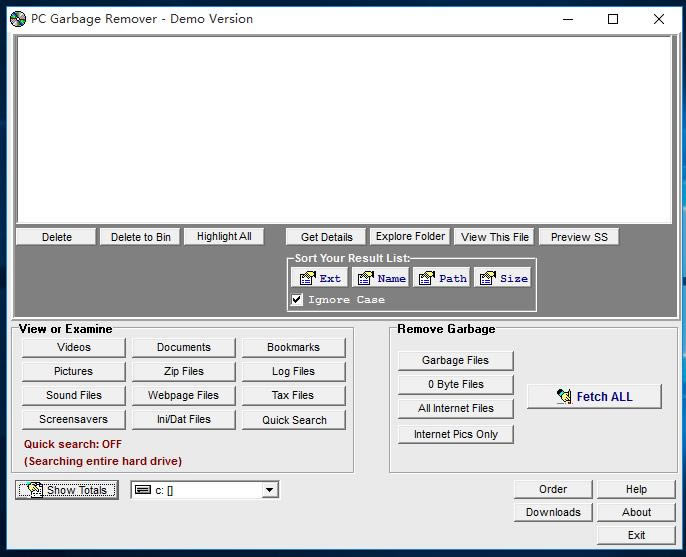Viewport: 686px width, 557px height.
Task: Click Delete to Bin
Action: [x=140, y=237]
